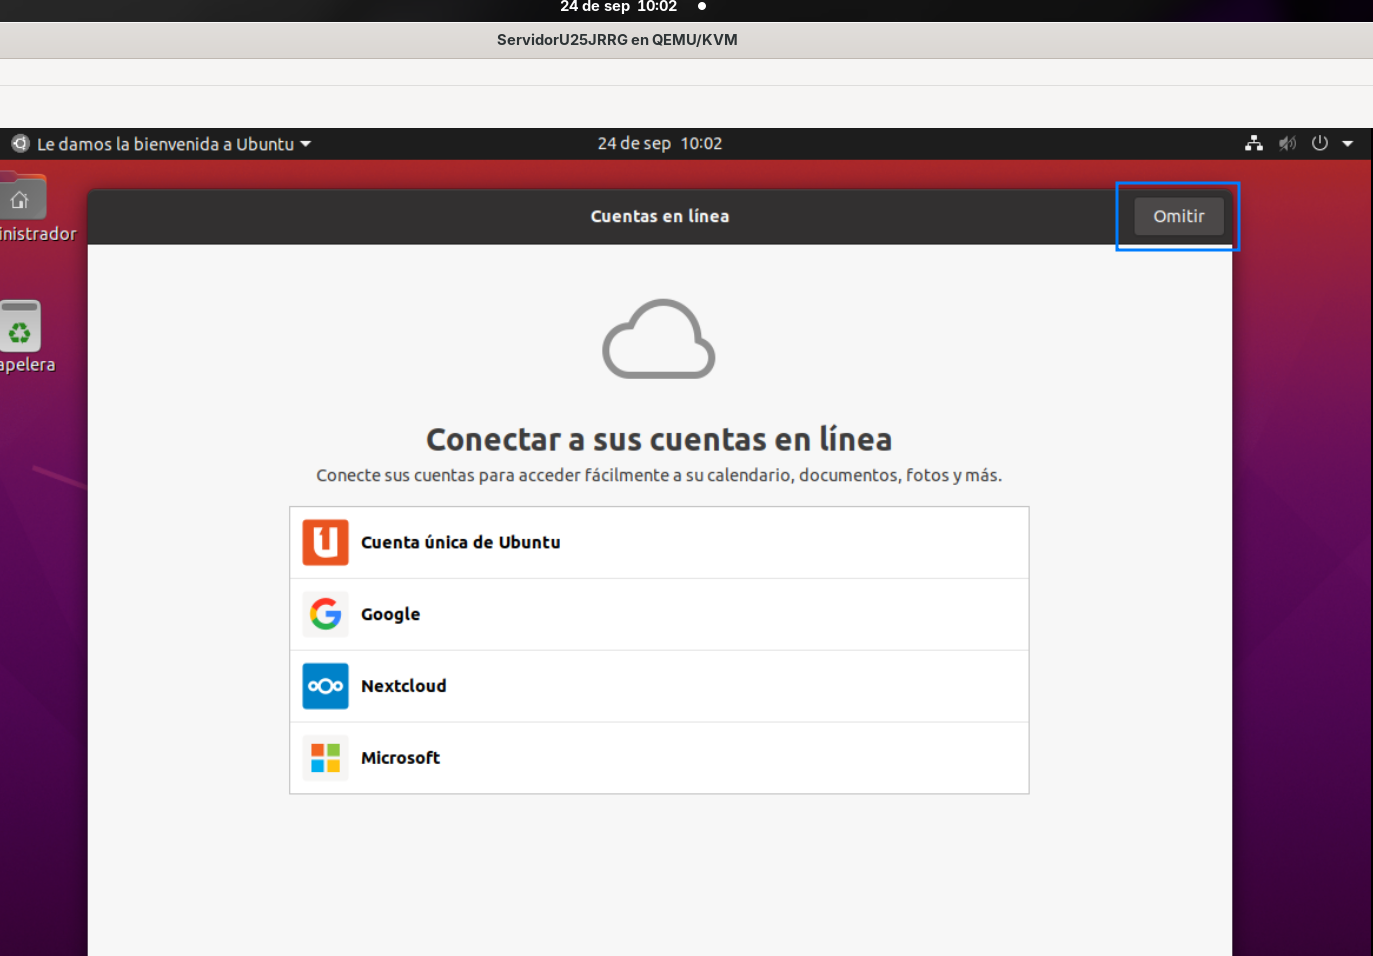The image size is (1373, 956).
Task: Click the Omitir button
Action: 1179,216
